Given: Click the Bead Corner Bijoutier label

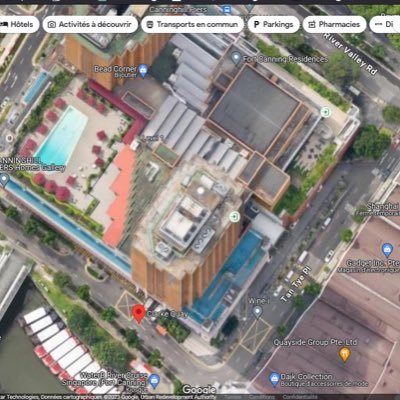Looking at the screenshot, I should click(115, 71).
